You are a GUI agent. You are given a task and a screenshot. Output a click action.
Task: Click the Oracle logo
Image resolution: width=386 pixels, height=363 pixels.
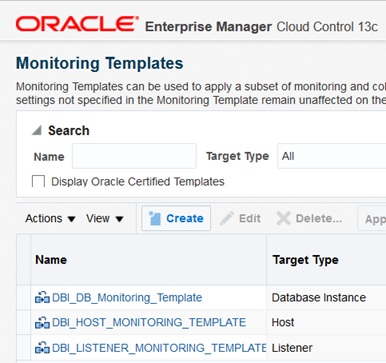point(77,24)
